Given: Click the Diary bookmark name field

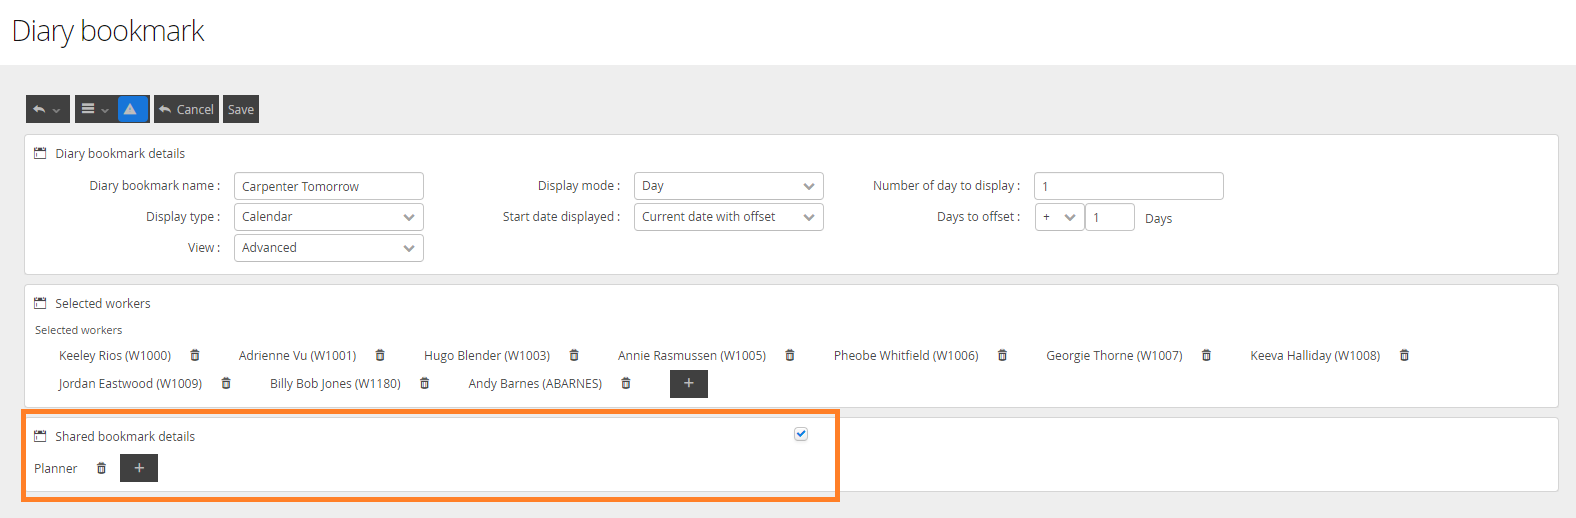Looking at the screenshot, I should [328, 186].
